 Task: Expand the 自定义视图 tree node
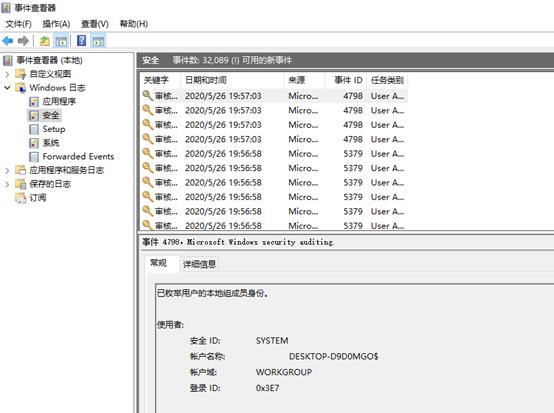[x=7, y=74]
